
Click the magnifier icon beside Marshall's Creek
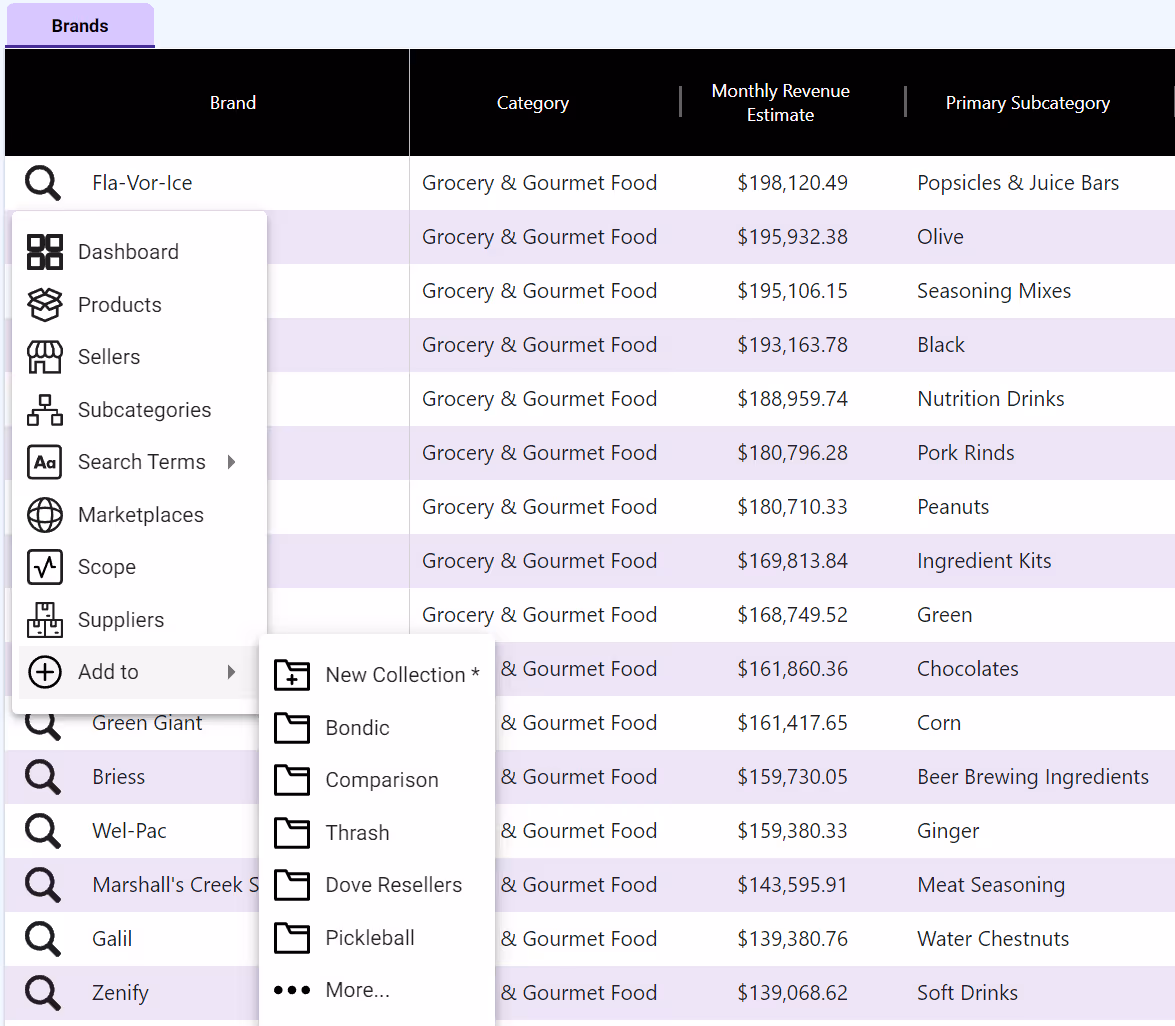(43, 885)
